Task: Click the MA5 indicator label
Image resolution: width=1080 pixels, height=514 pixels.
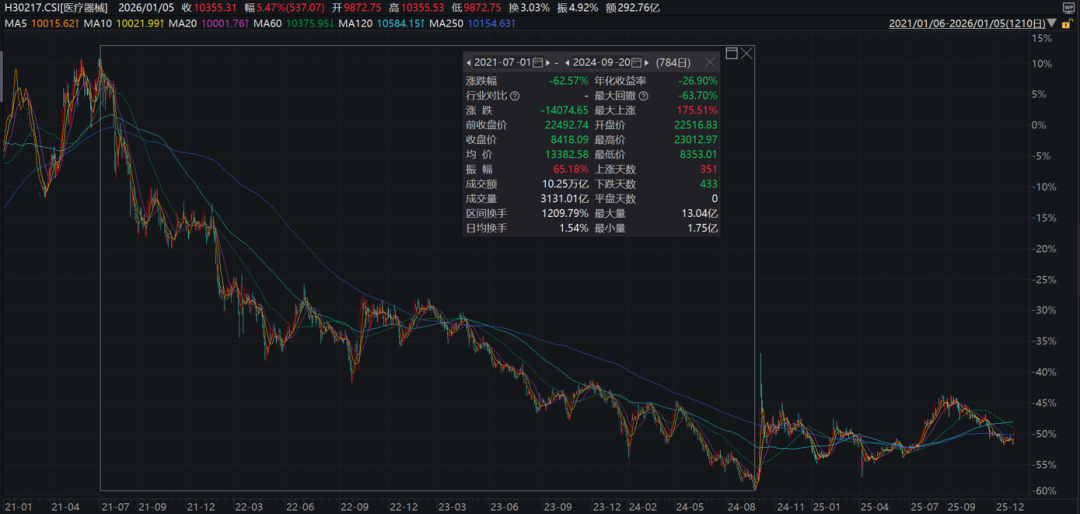Action: coord(14,22)
